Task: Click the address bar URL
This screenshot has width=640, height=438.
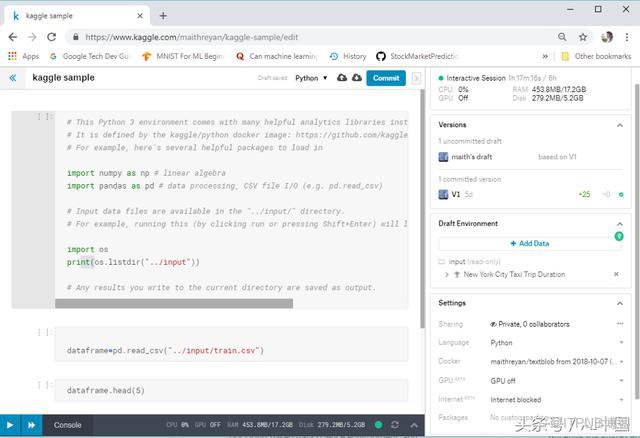Action: point(191,37)
